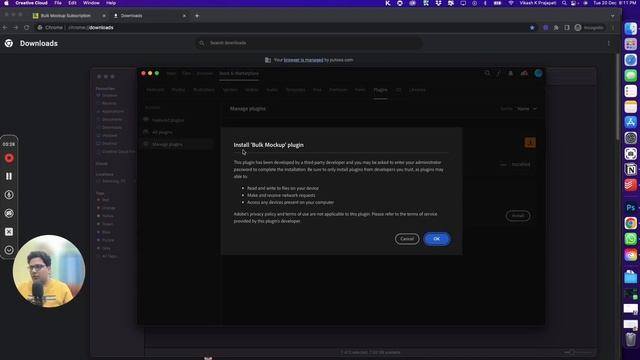Open WhatsApp from the dock
Image resolution: width=640 pixels, height=360 pixels.
631,238
